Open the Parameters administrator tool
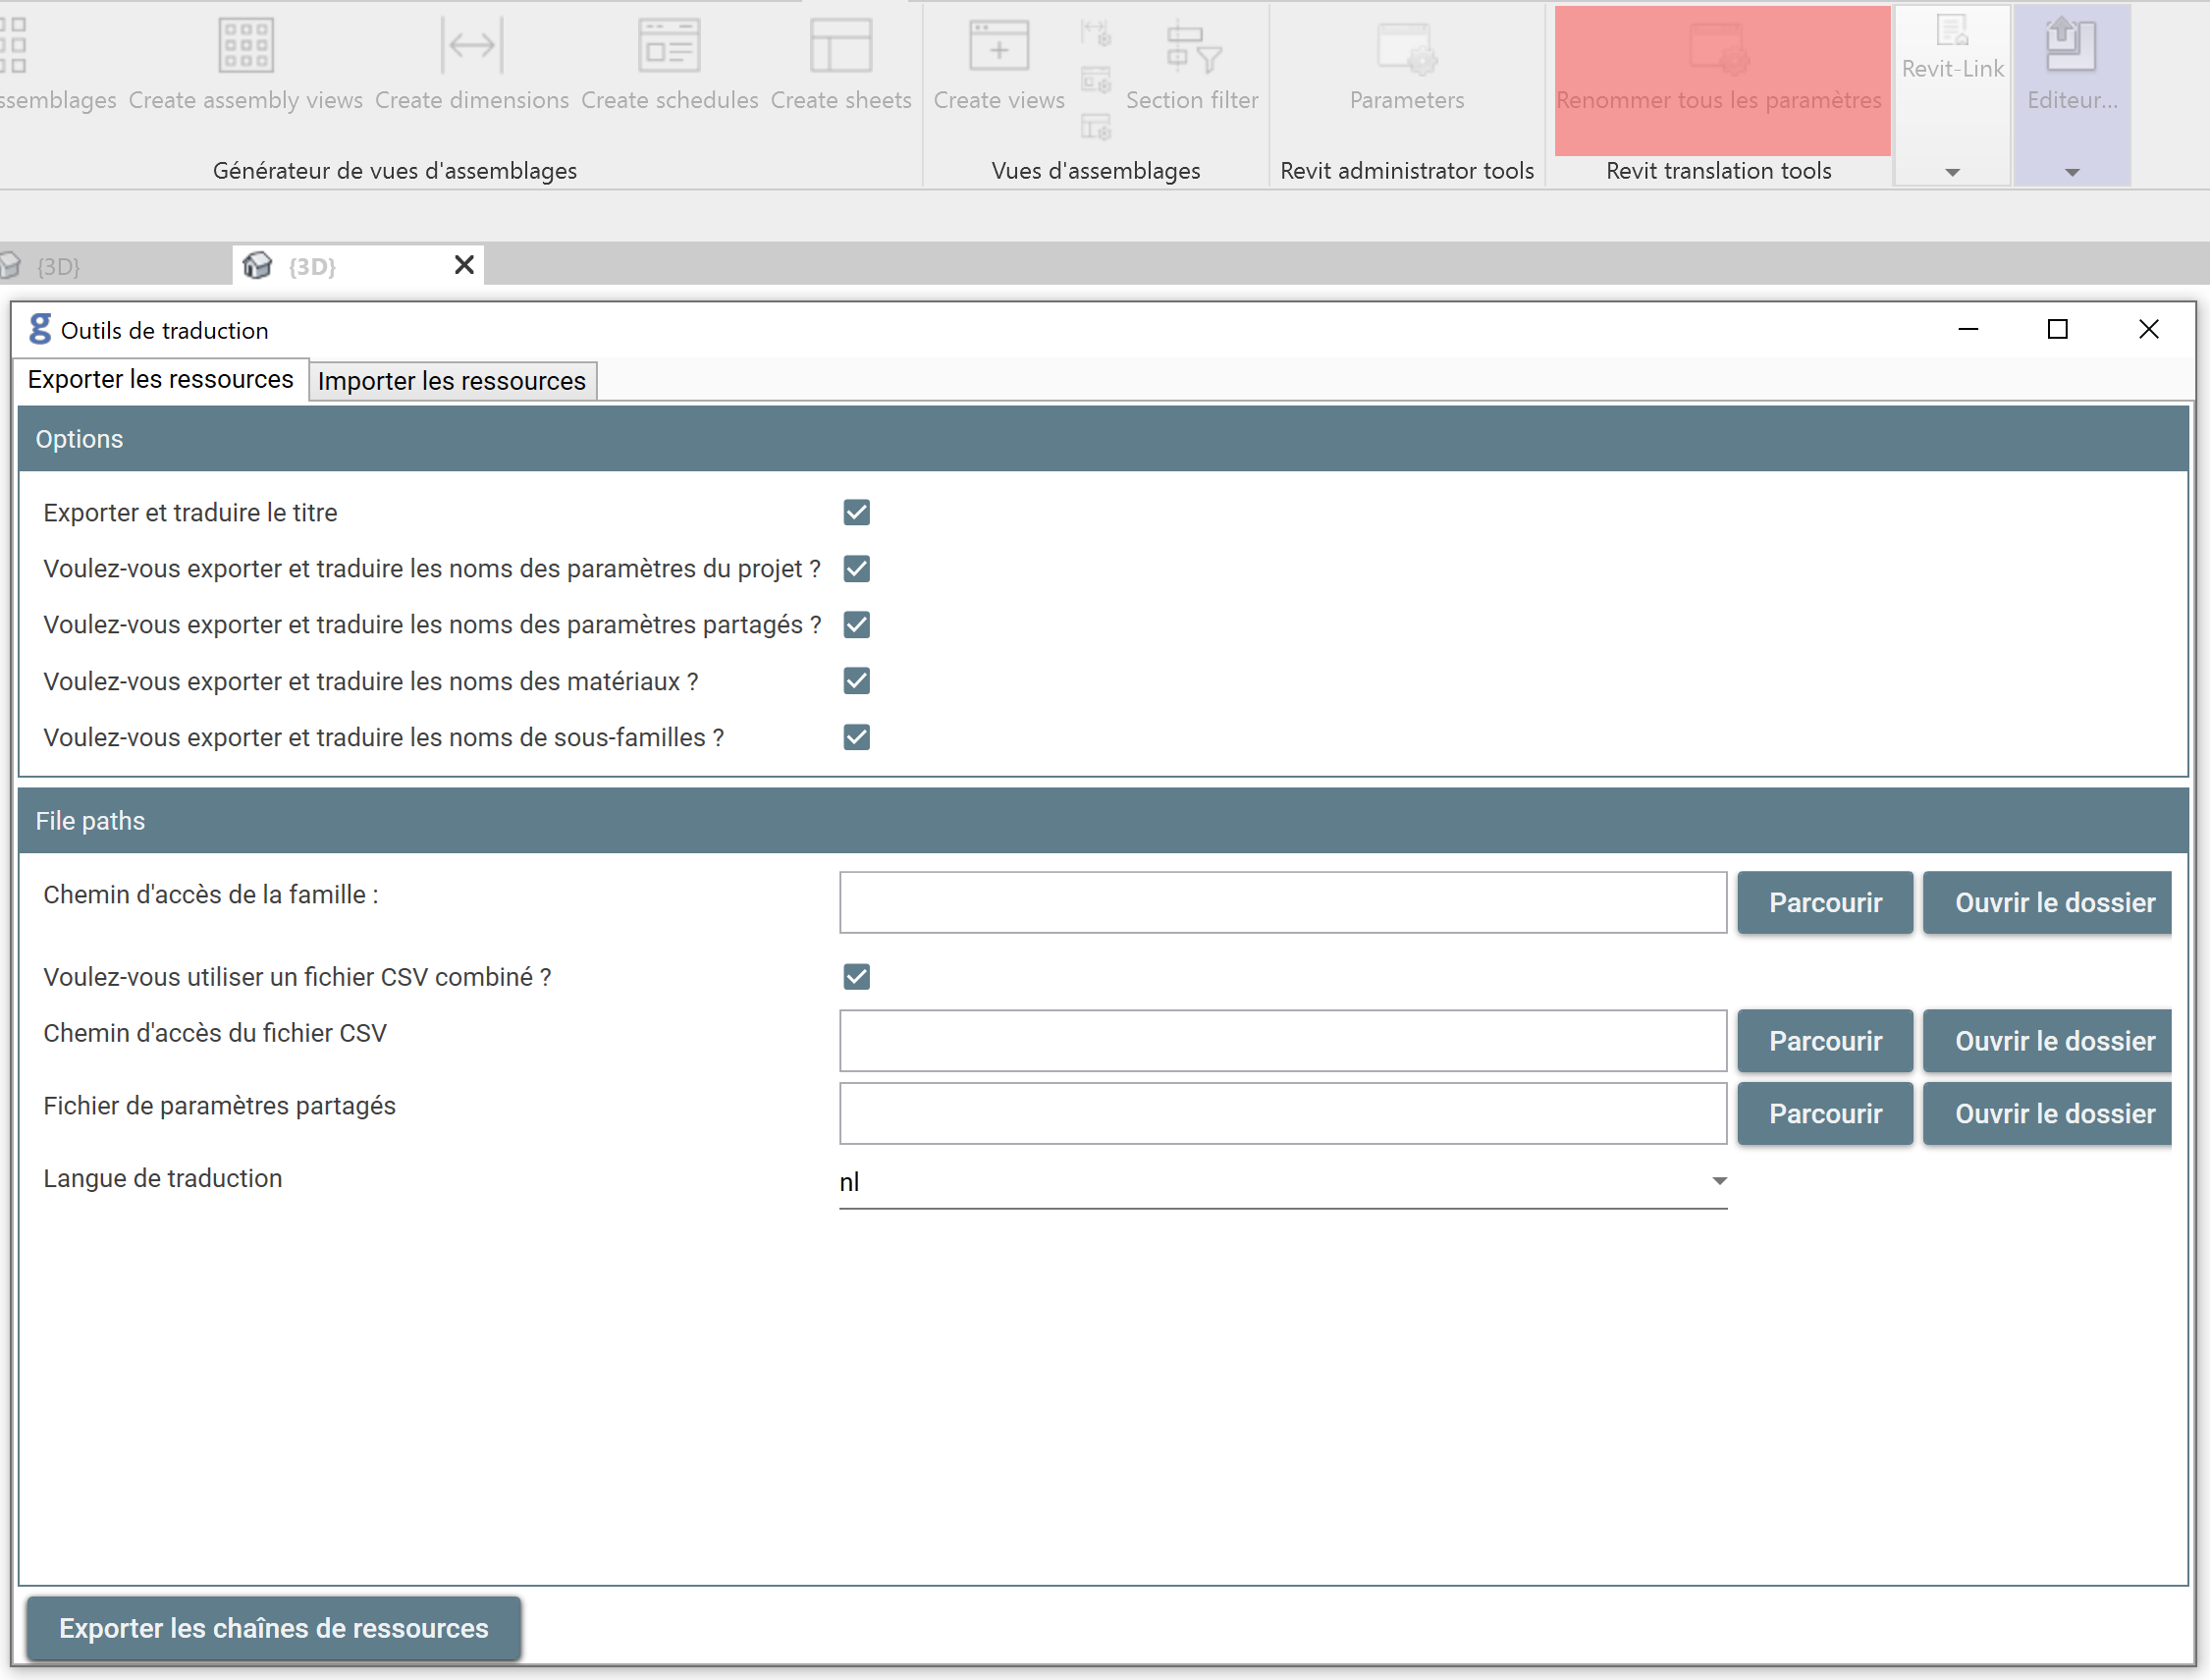 (x=1406, y=50)
